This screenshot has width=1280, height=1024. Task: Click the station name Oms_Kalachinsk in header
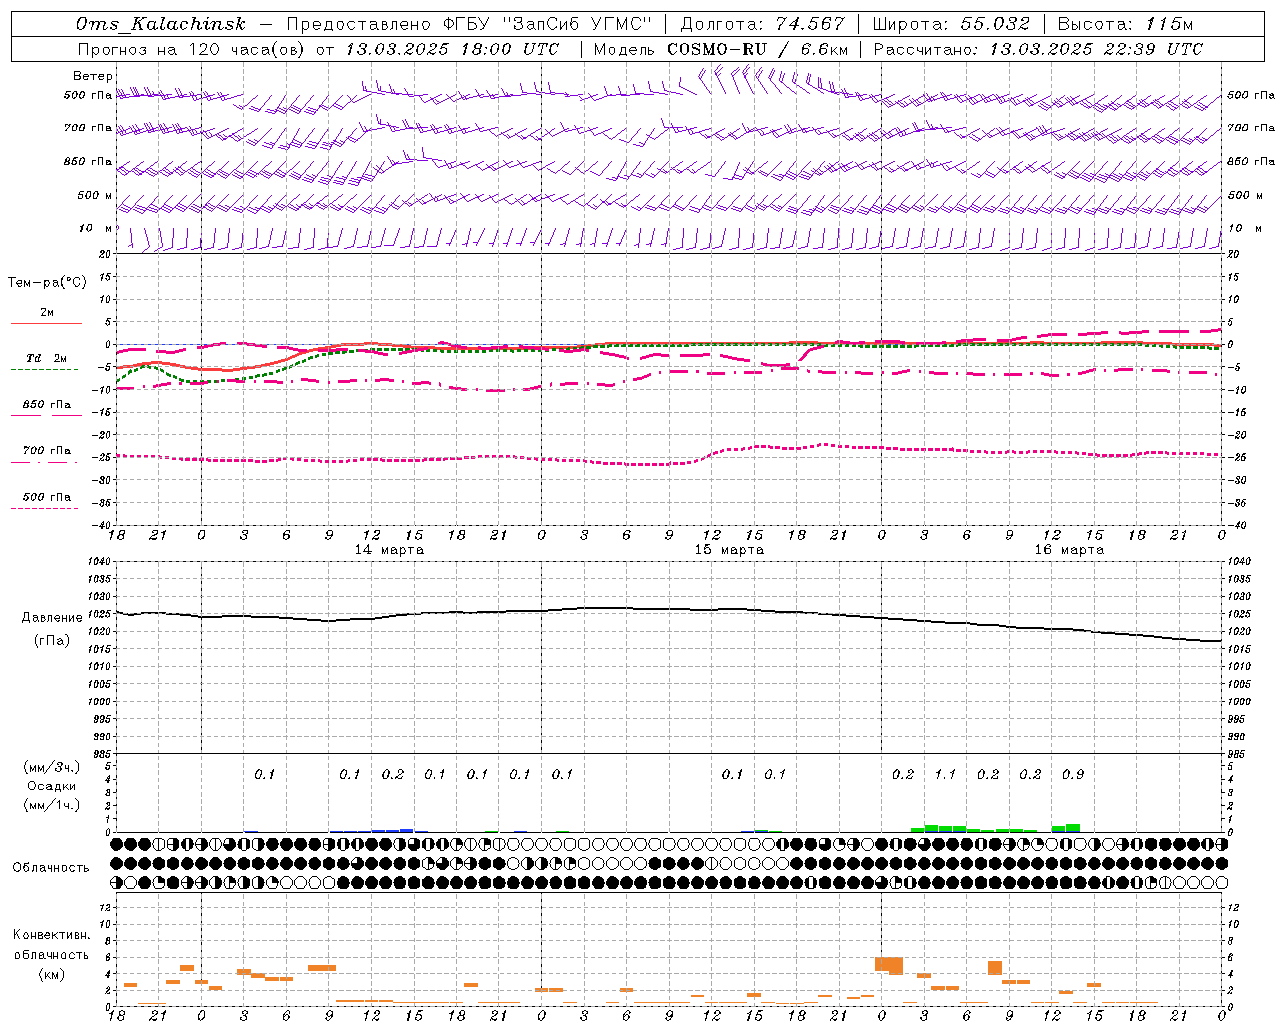point(161,24)
